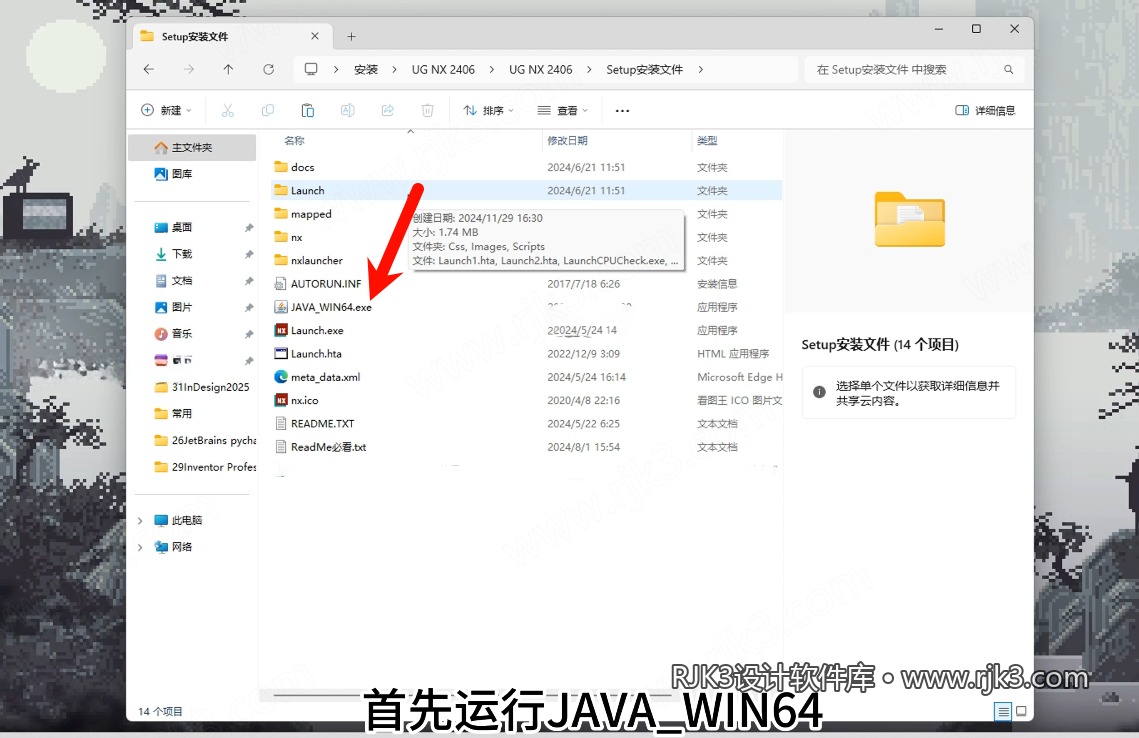Open the 查看 view dropdown
1139x738 pixels.
point(562,110)
